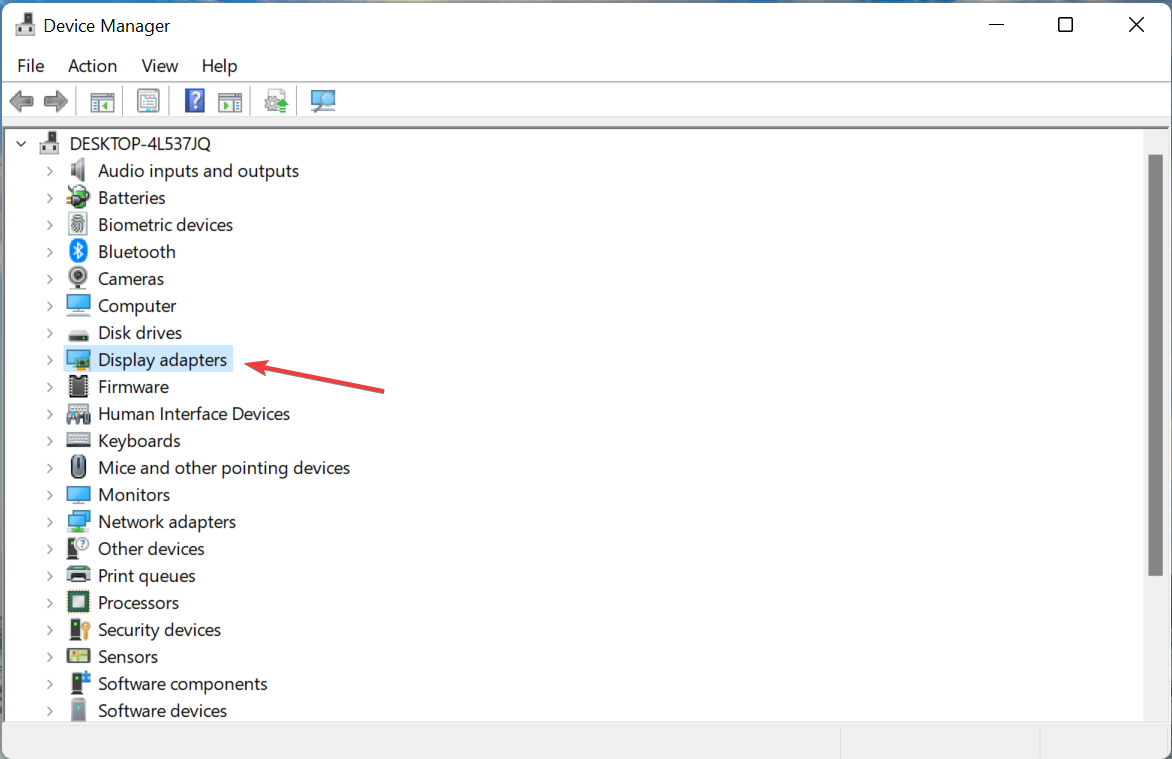
Task: Select the Sensors label
Action: 128,657
